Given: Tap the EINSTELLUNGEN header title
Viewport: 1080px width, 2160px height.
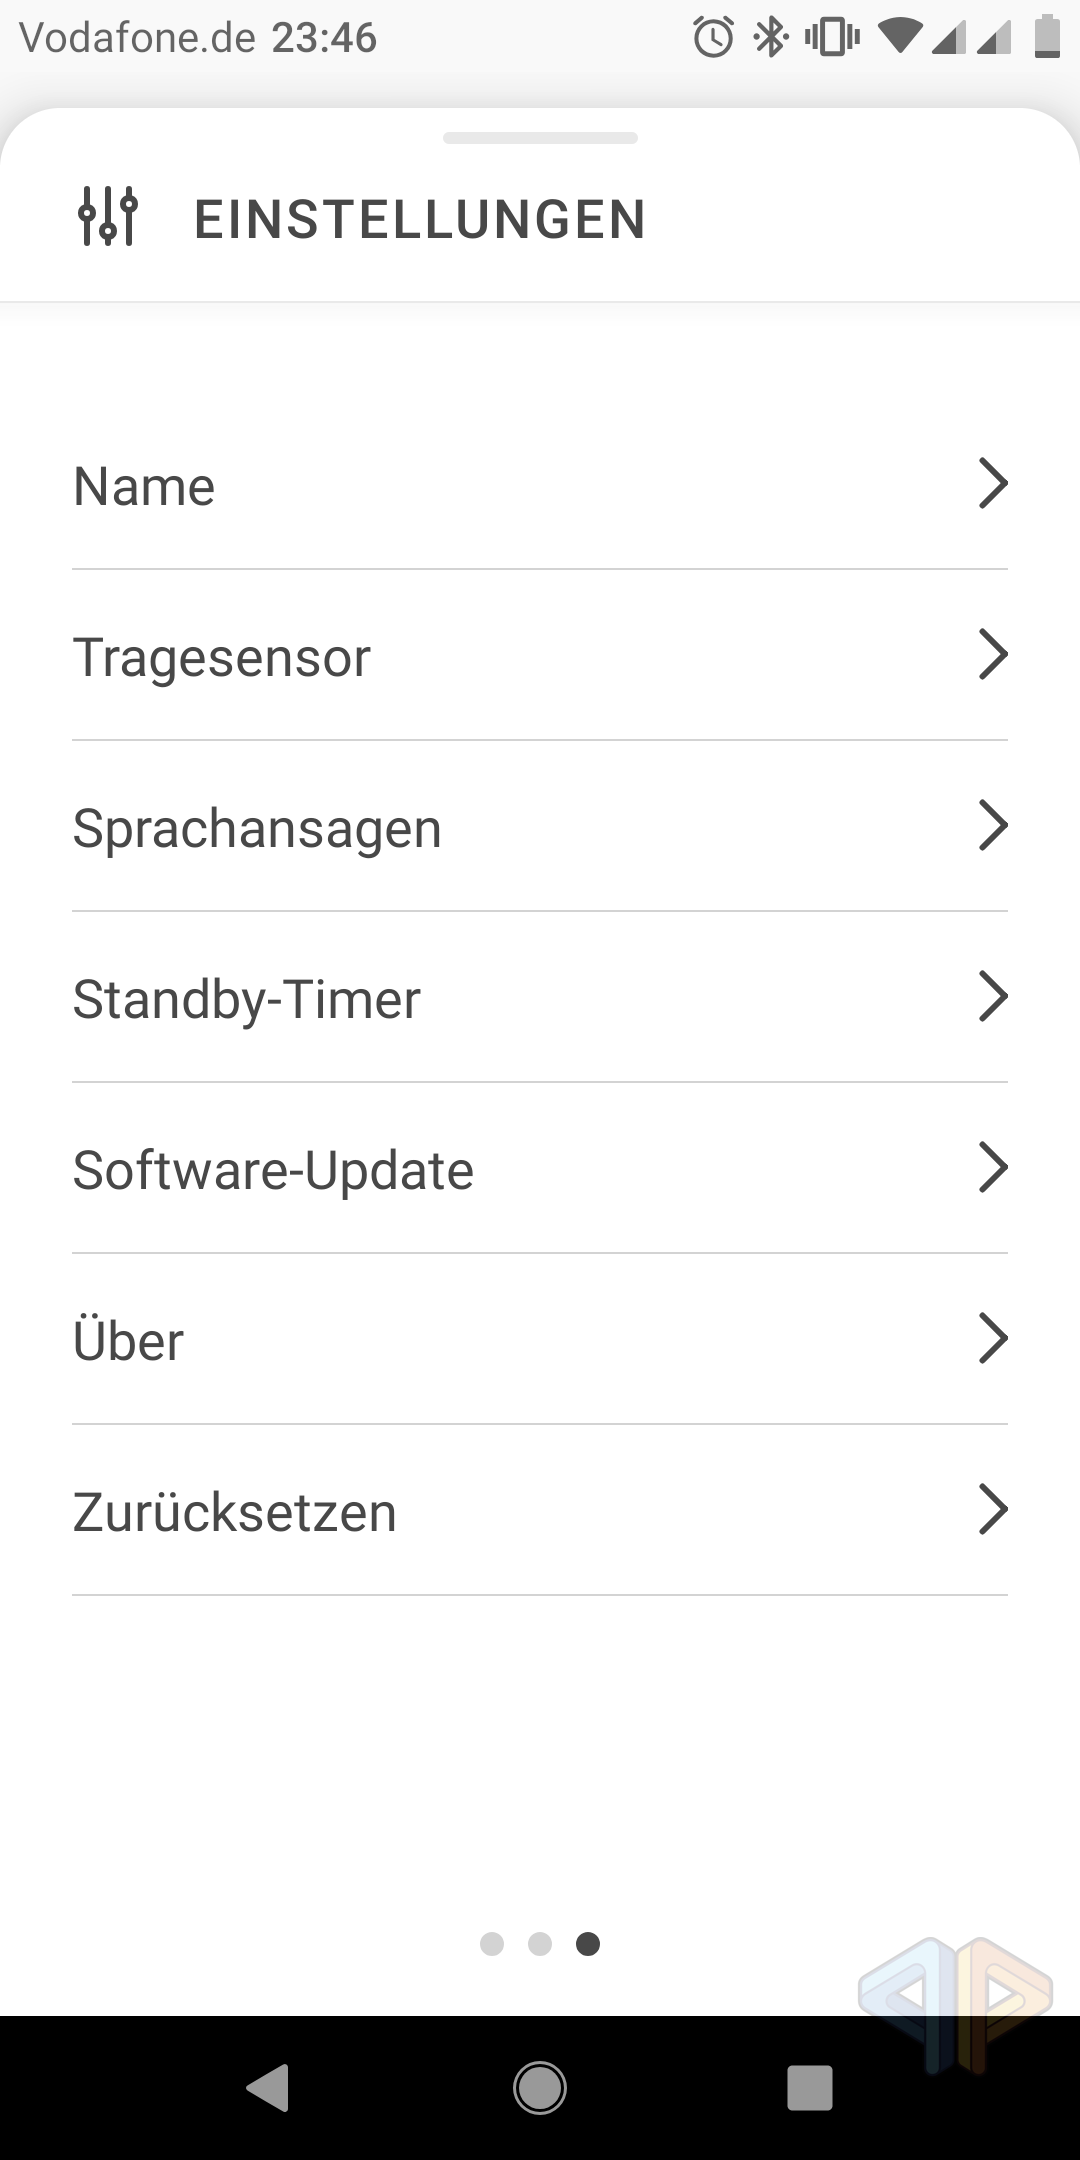Looking at the screenshot, I should point(420,219).
